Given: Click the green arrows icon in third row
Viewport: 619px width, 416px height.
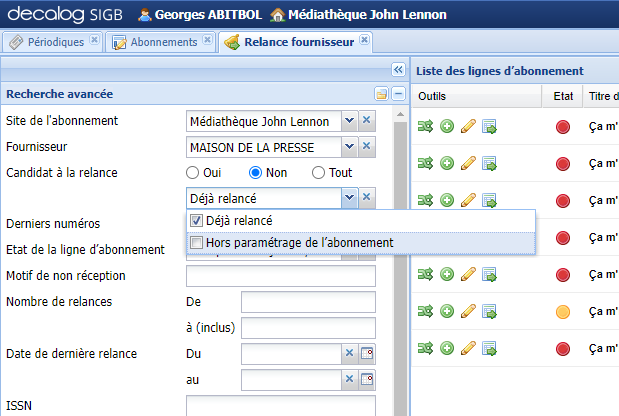Looking at the screenshot, I should tap(426, 200).
